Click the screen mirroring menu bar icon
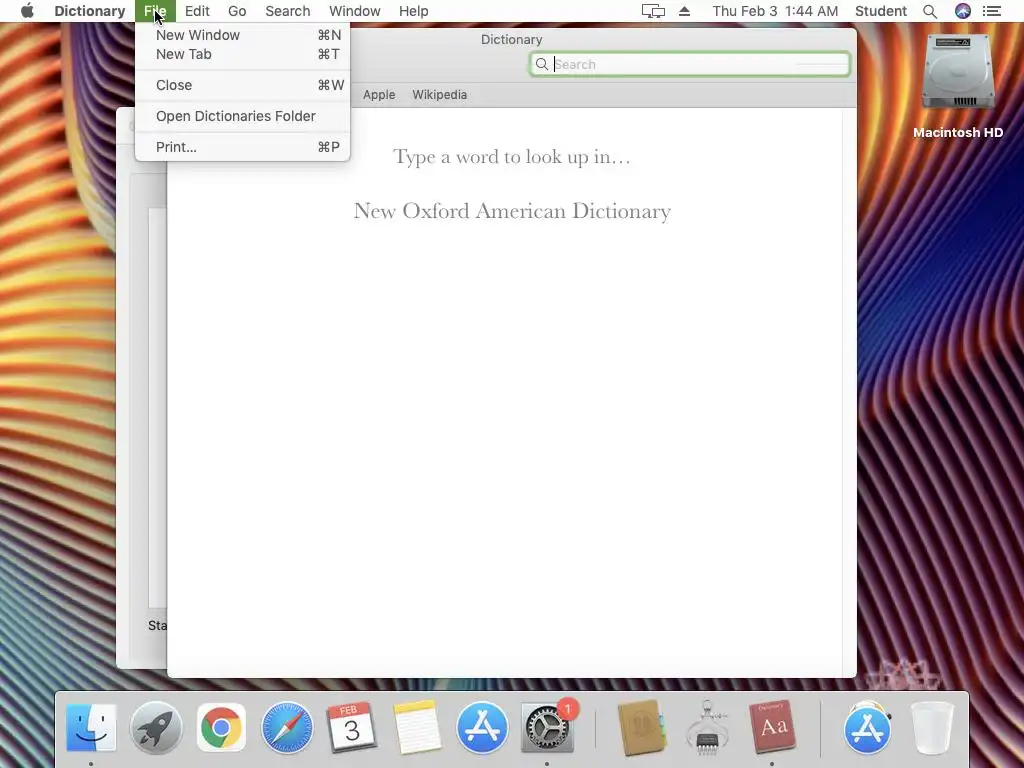This screenshot has height=768, width=1024. 653,11
